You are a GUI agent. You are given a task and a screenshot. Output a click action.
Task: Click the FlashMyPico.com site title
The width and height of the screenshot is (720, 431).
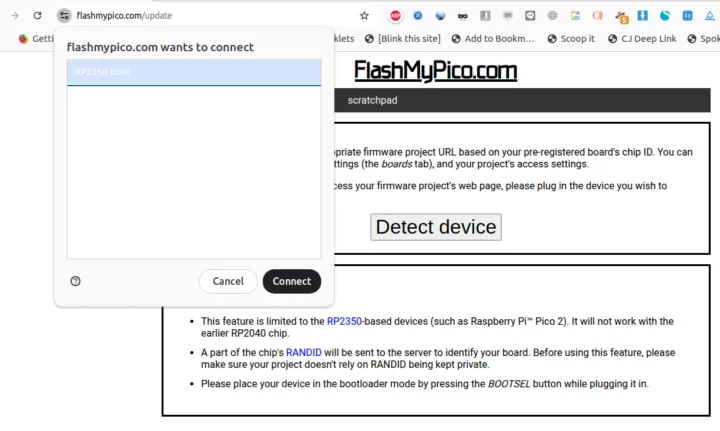[x=435, y=71]
